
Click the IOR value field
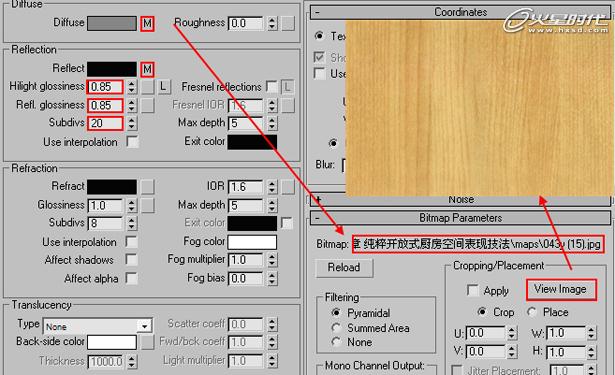tap(246, 187)
